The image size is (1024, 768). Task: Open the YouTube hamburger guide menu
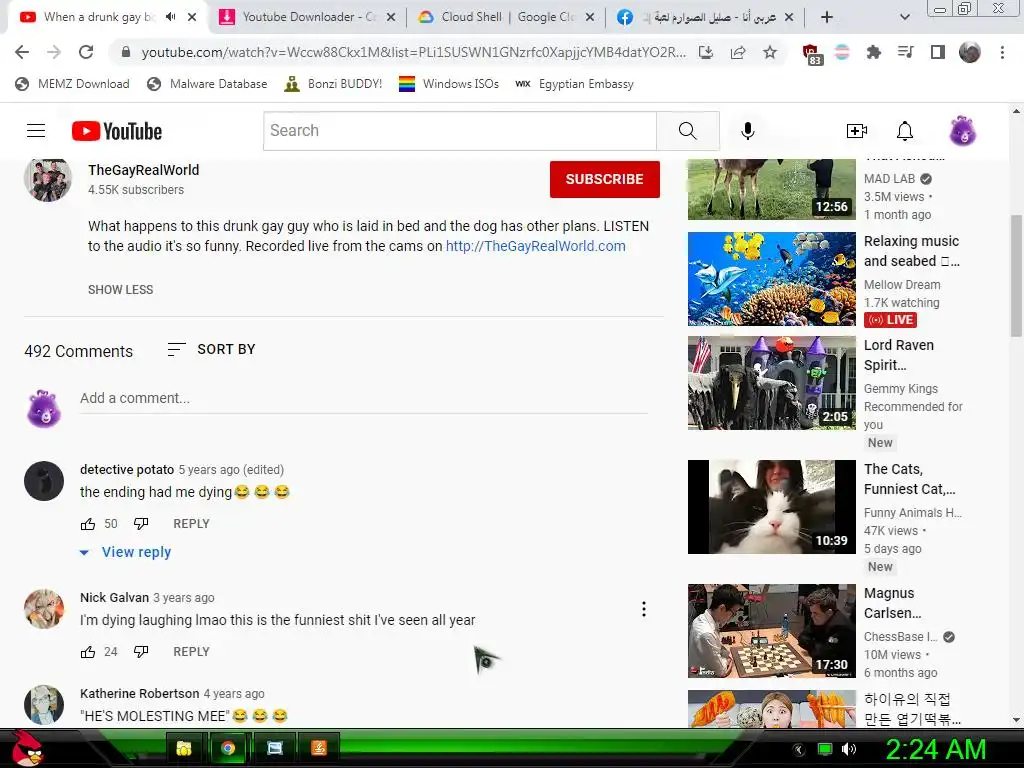(x=36, y=131)
